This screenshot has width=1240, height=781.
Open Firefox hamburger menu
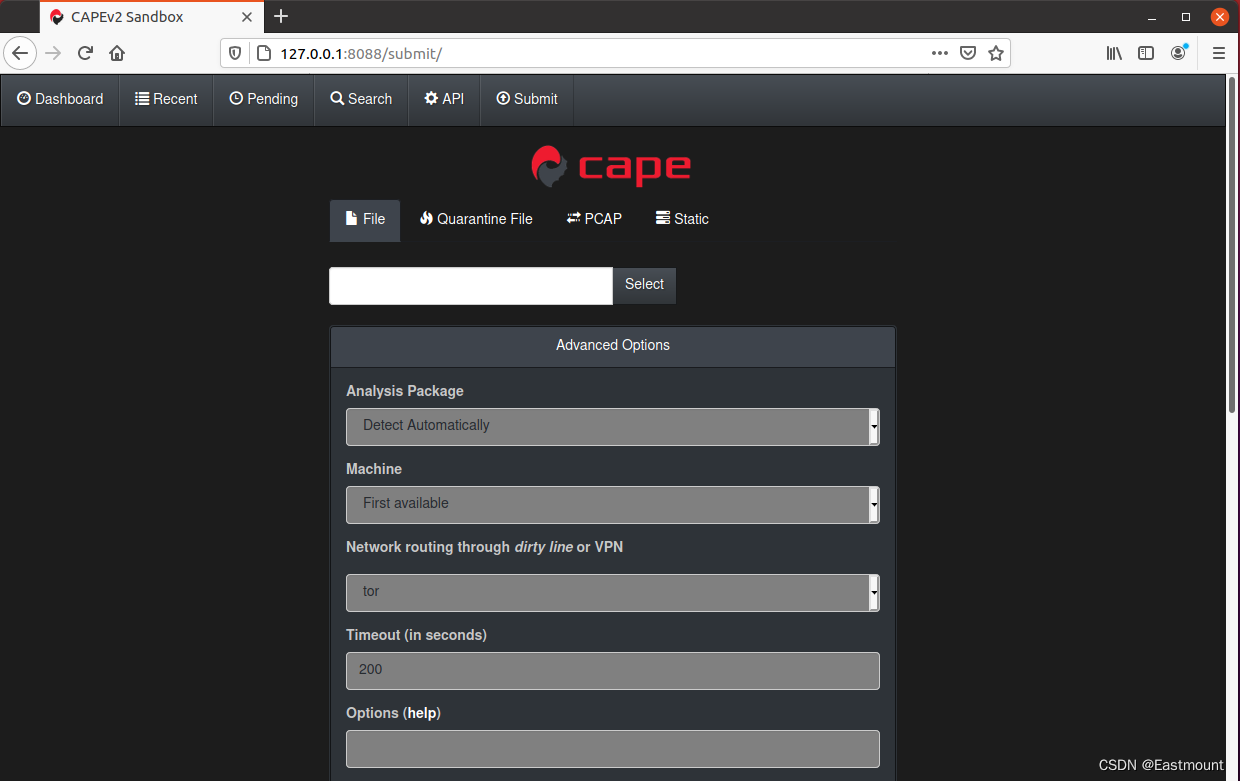(1219, 53)
